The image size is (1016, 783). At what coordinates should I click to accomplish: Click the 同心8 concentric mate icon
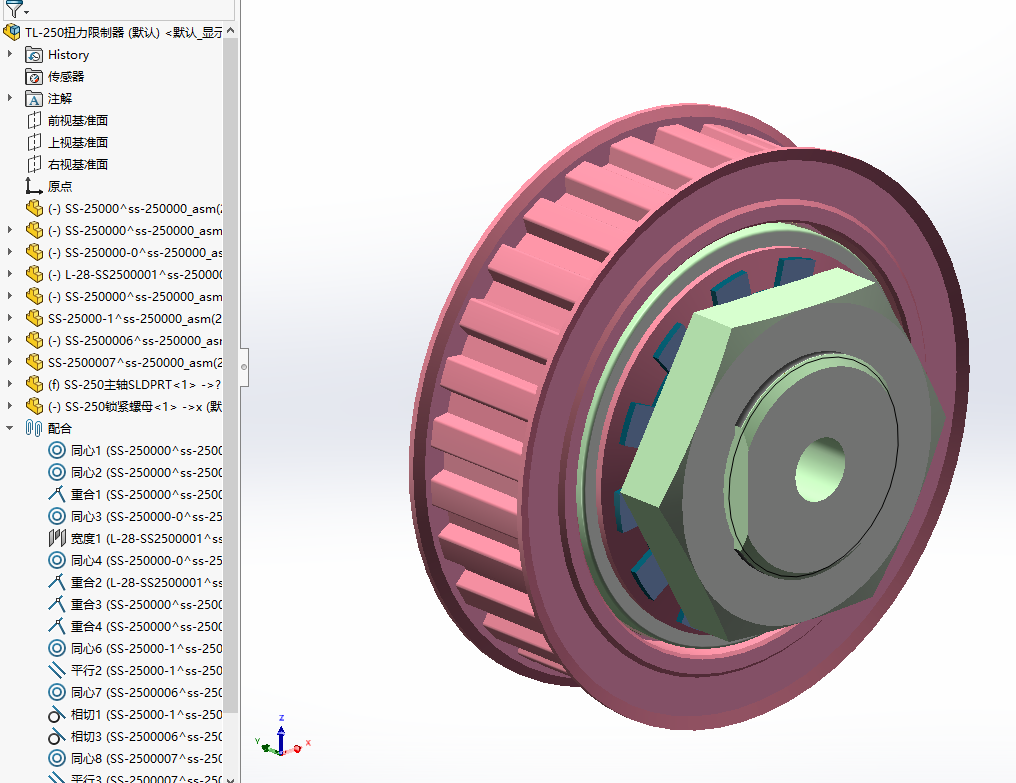tap(57, 758)
